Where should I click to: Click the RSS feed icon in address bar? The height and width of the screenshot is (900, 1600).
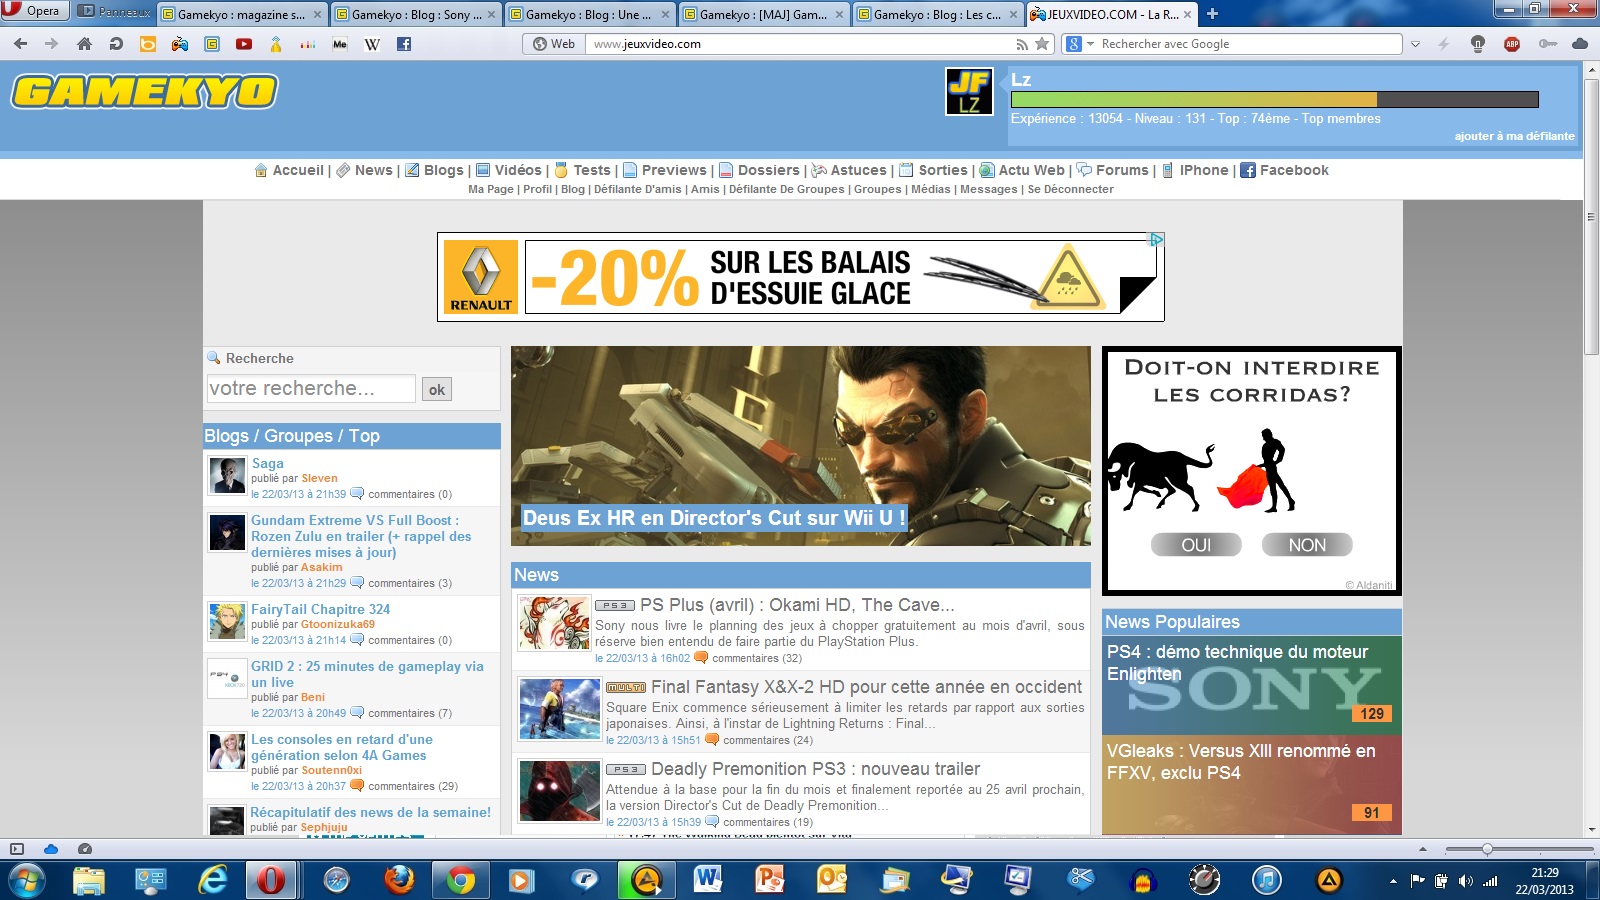(x=1022, y=44)
